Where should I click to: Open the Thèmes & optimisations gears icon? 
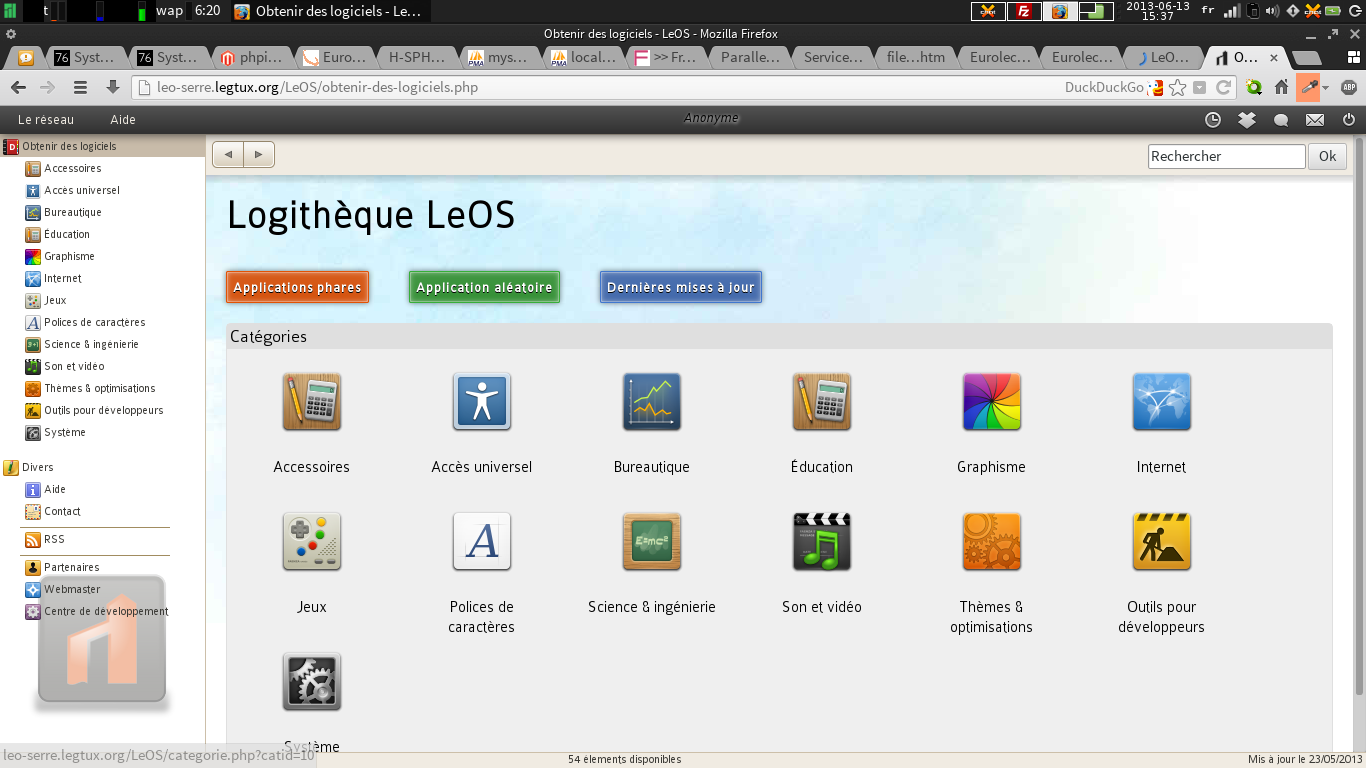tap(992, 542)
